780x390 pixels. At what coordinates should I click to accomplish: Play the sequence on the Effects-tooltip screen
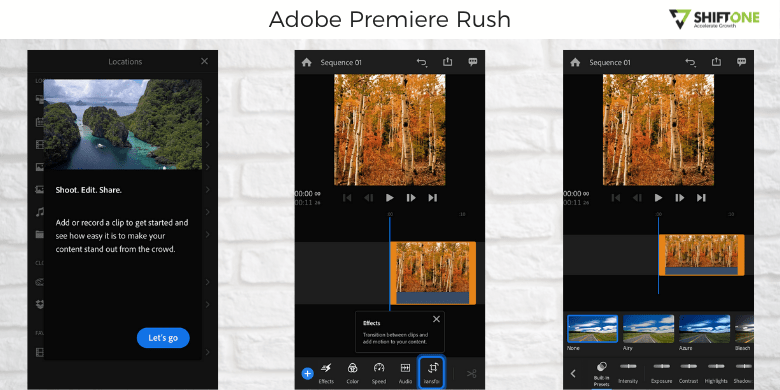tap(390, 197)
